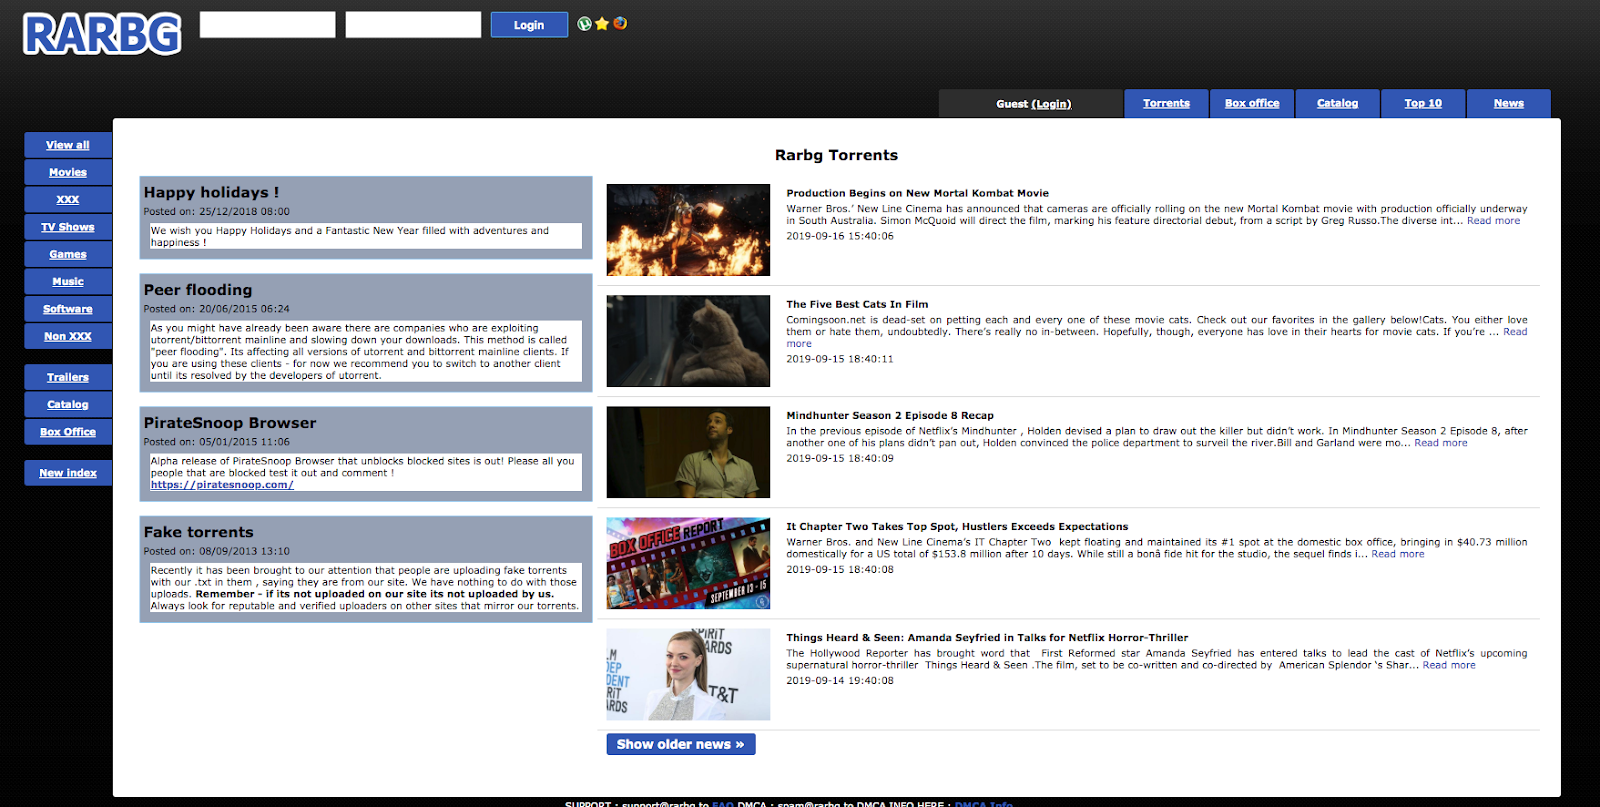The image size is (1600, 807).
Task: Select Movies category in sidebar
Action: coord(68,172)
